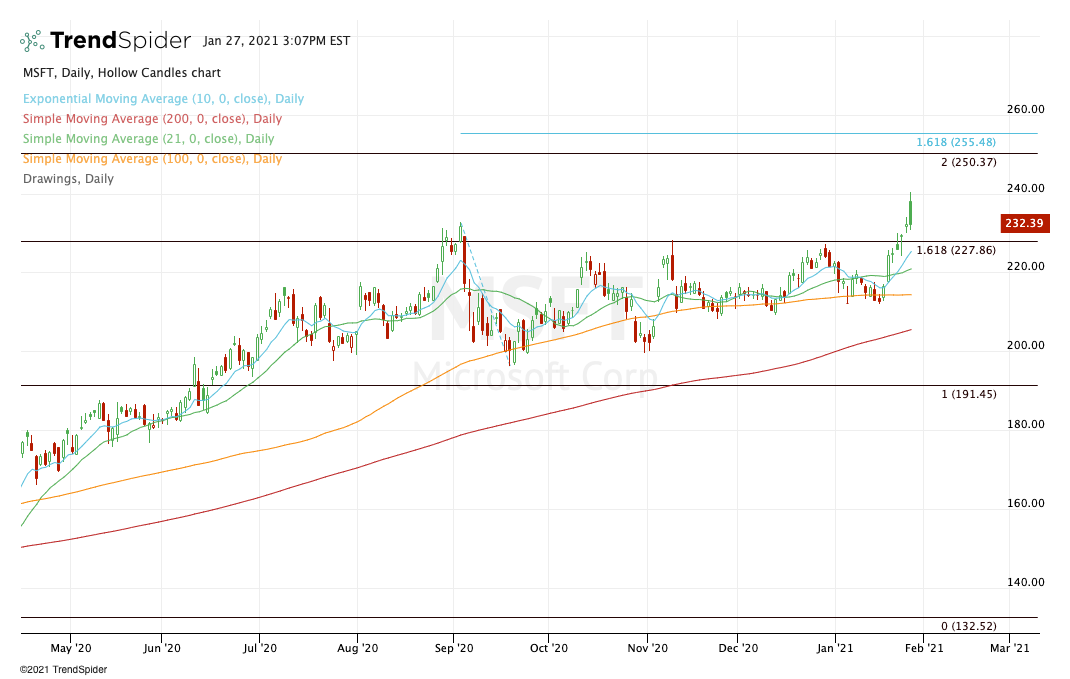1070x679 pixels.
Task: Click the 0 (132.52) Fibonacci label
Action: coord(968,626)
